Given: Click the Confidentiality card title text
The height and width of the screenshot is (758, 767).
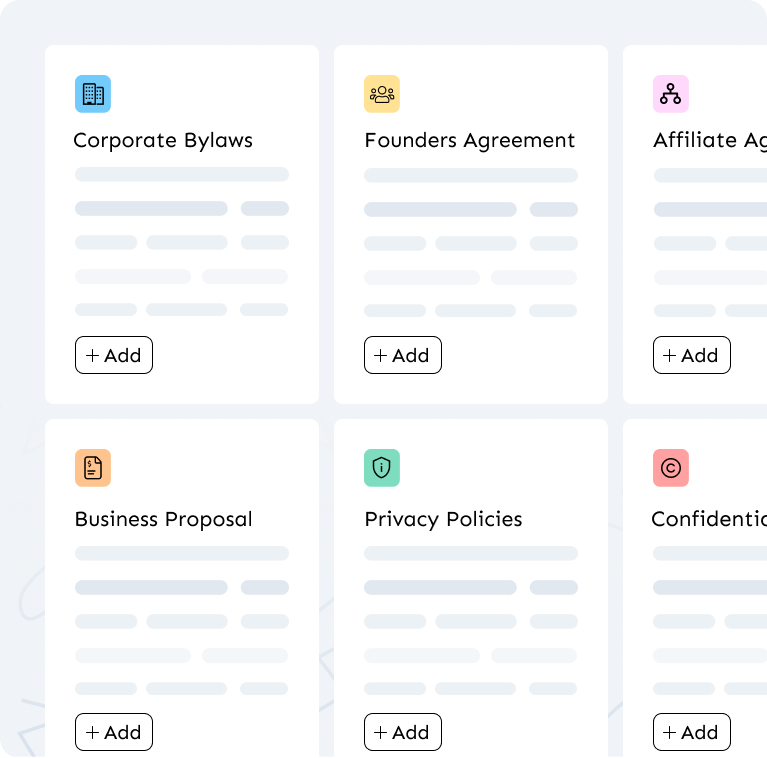Looking at the screenshot, I should 708,519.
